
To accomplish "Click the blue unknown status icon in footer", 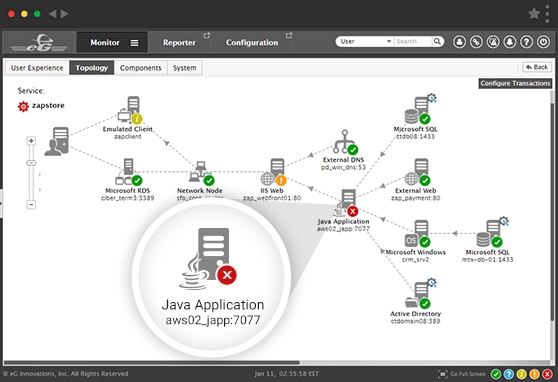I will [509, 374].
